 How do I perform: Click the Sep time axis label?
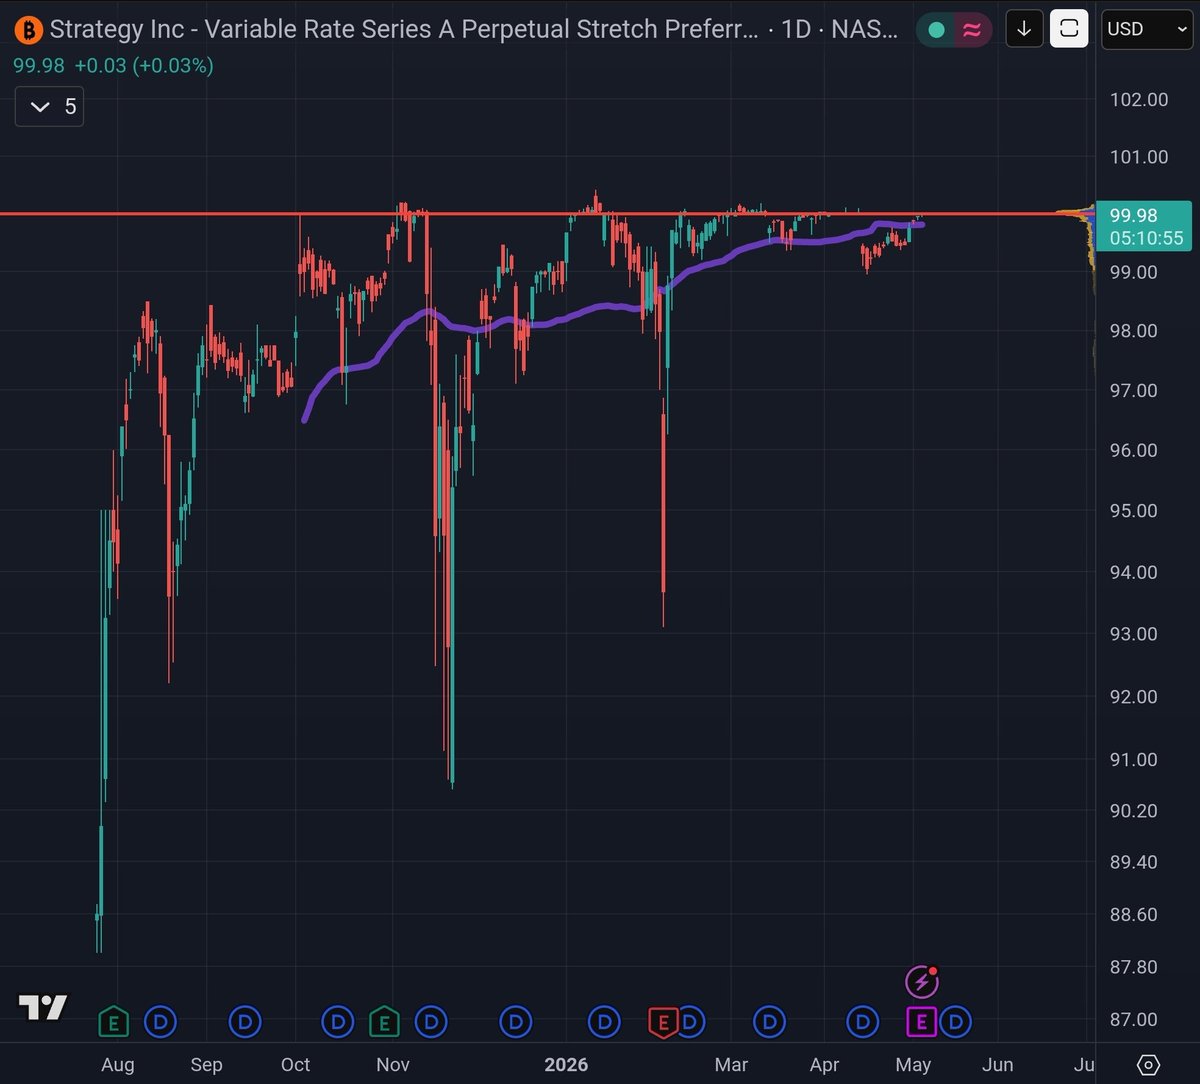(x=206, y=1064)
